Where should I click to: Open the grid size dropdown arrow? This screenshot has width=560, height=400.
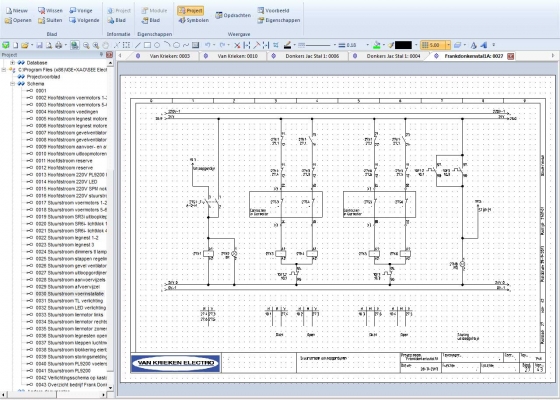point(448,45)
